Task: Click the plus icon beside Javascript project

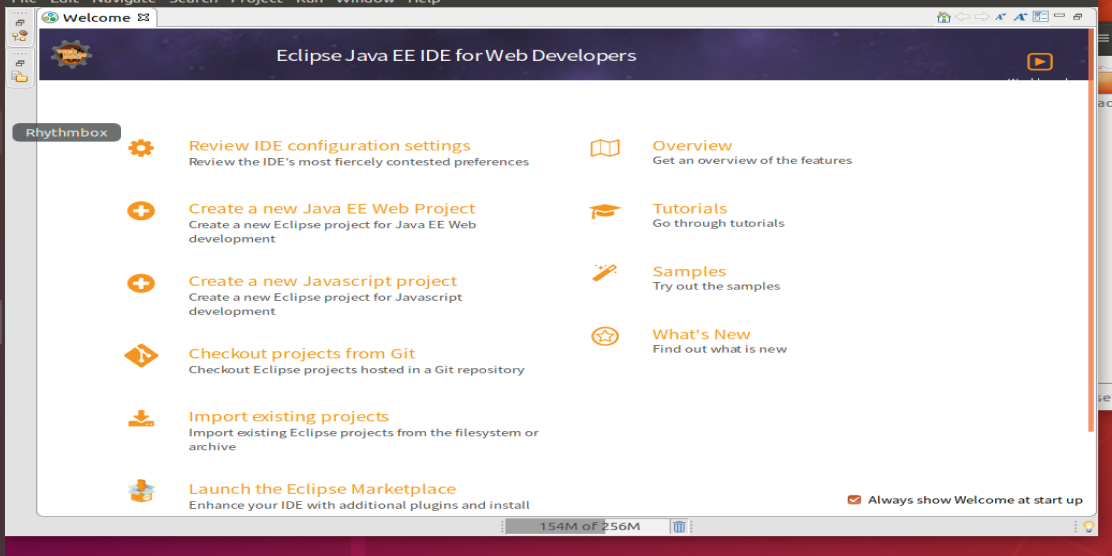Action: click(x=141, y=283)
